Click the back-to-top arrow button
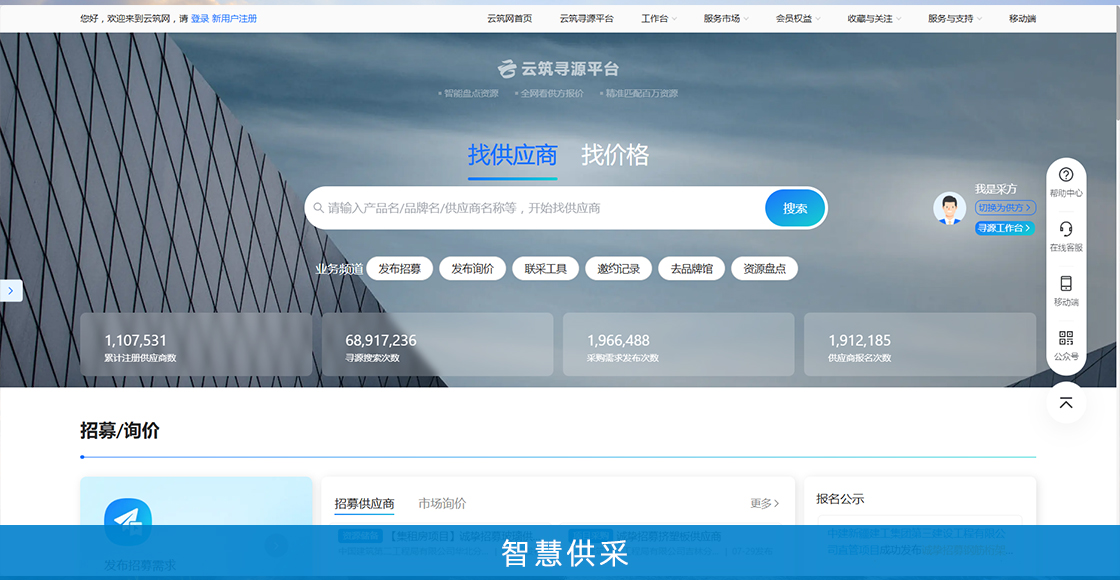Viewport: 1120px width, 580px height. (x=1066, y=403)
